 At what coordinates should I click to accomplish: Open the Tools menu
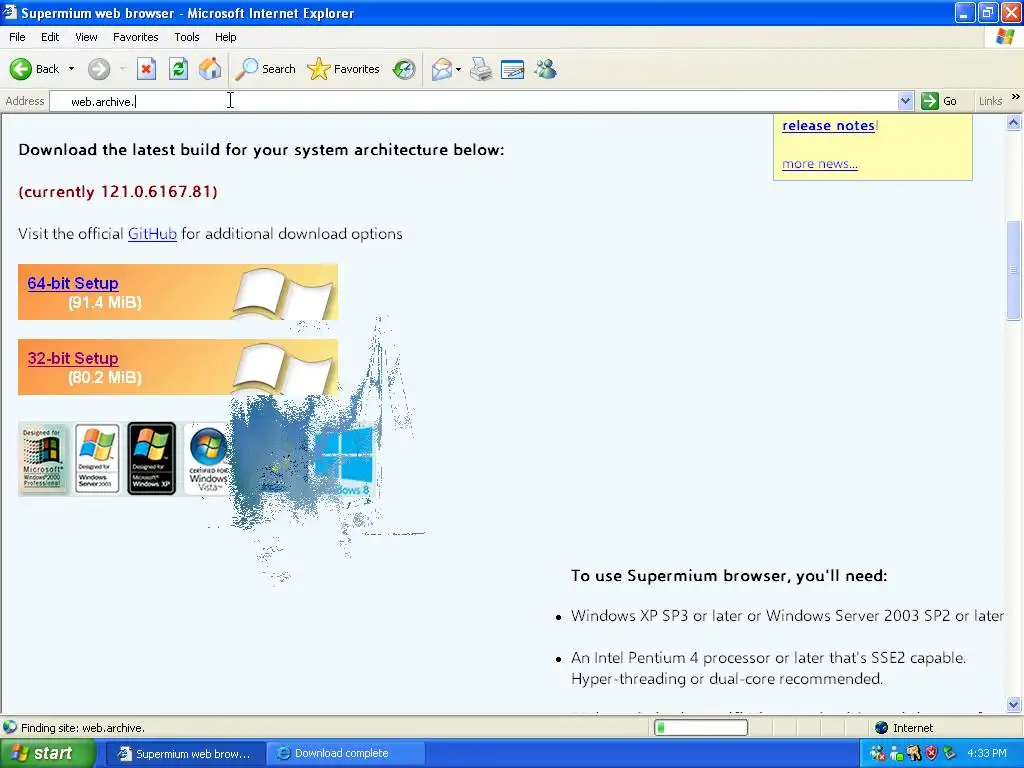tap(187, 37)
